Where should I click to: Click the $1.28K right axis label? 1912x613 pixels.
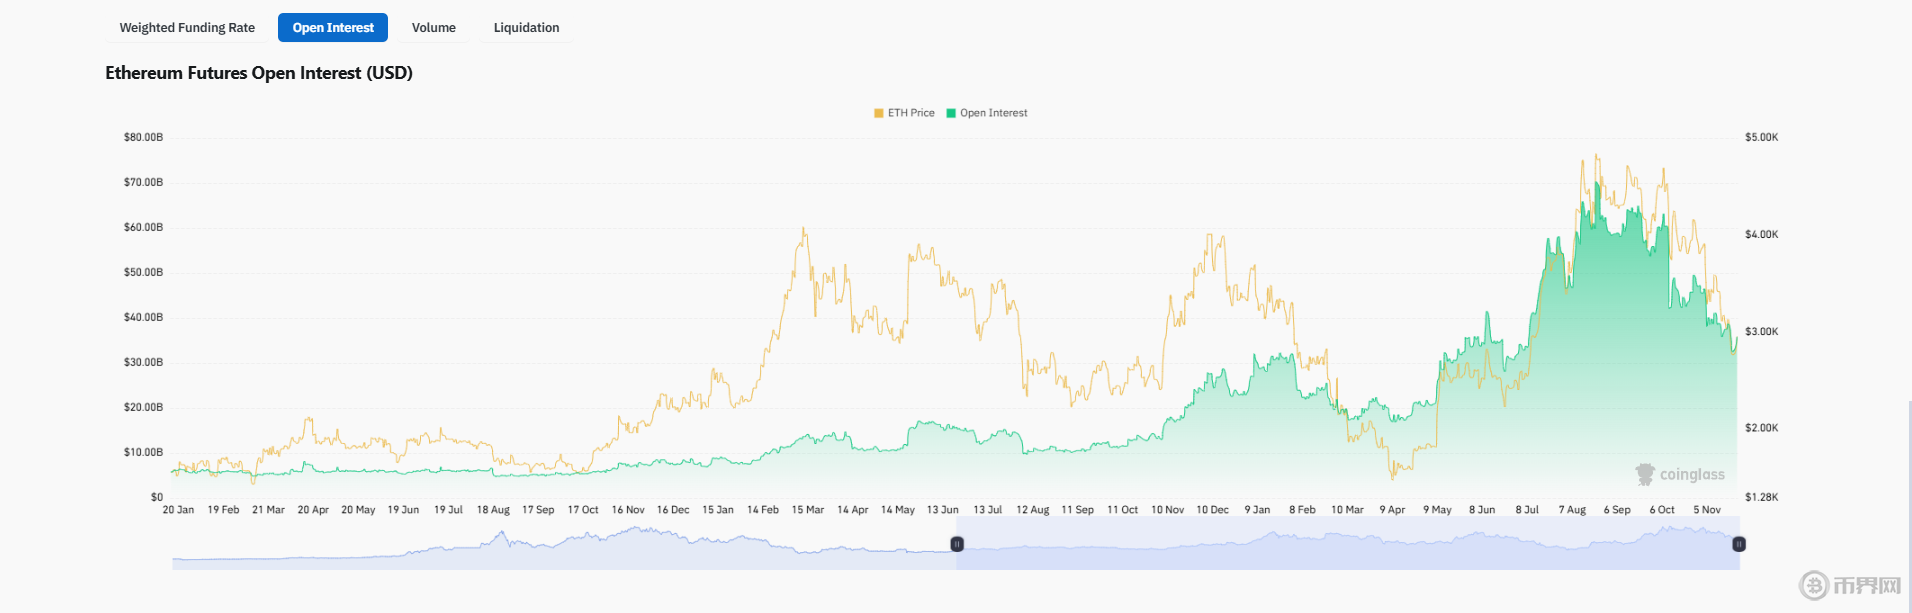click(1761, 497)
